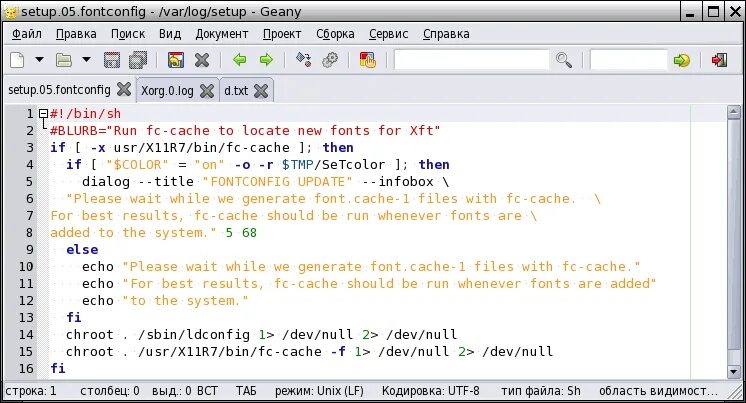Close current file via toolbar X icon
Screen dimensions: 746x403
[x=202, y=60]
